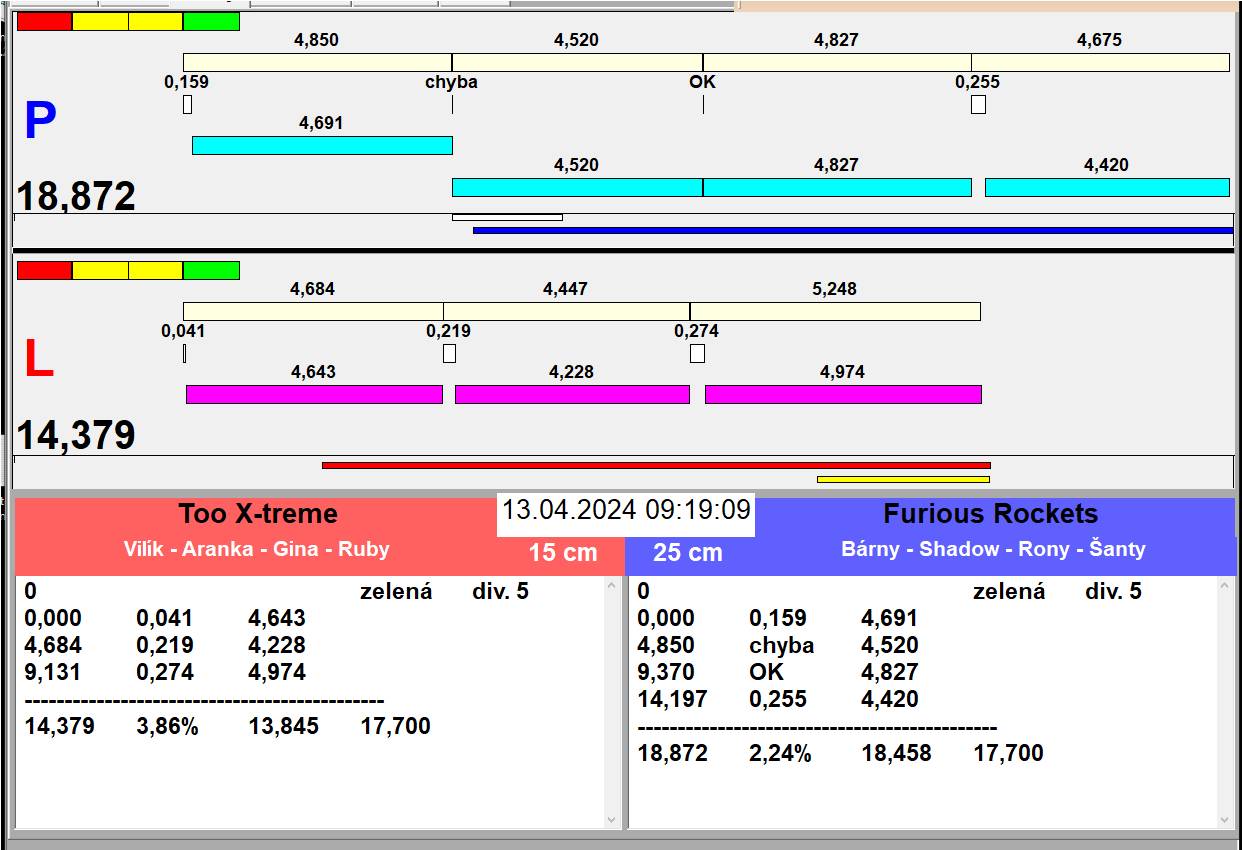Screen dimensions: 1242x850
Task: Click the small box below 0,159
Action: pos(187,104)
